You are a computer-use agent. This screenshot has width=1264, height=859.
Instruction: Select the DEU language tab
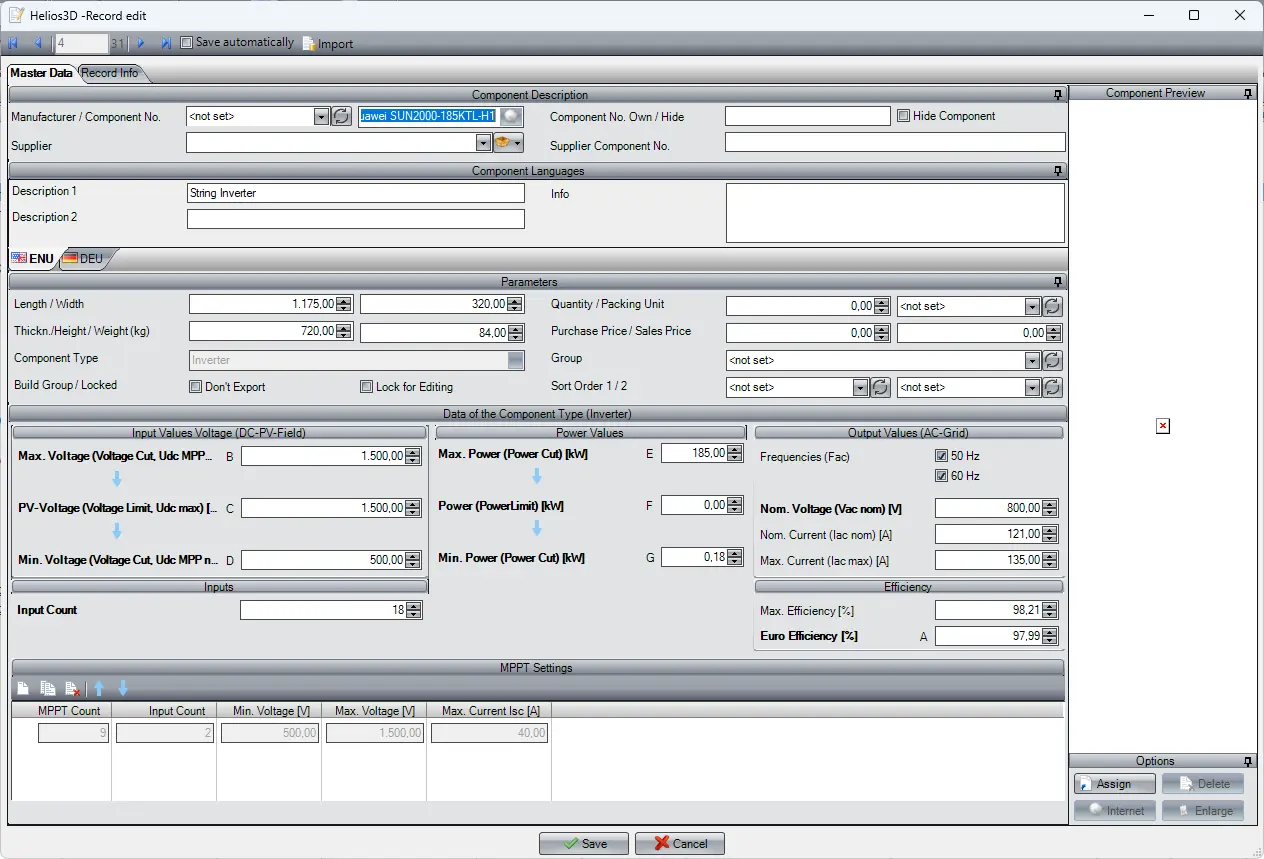coord(83,258)
